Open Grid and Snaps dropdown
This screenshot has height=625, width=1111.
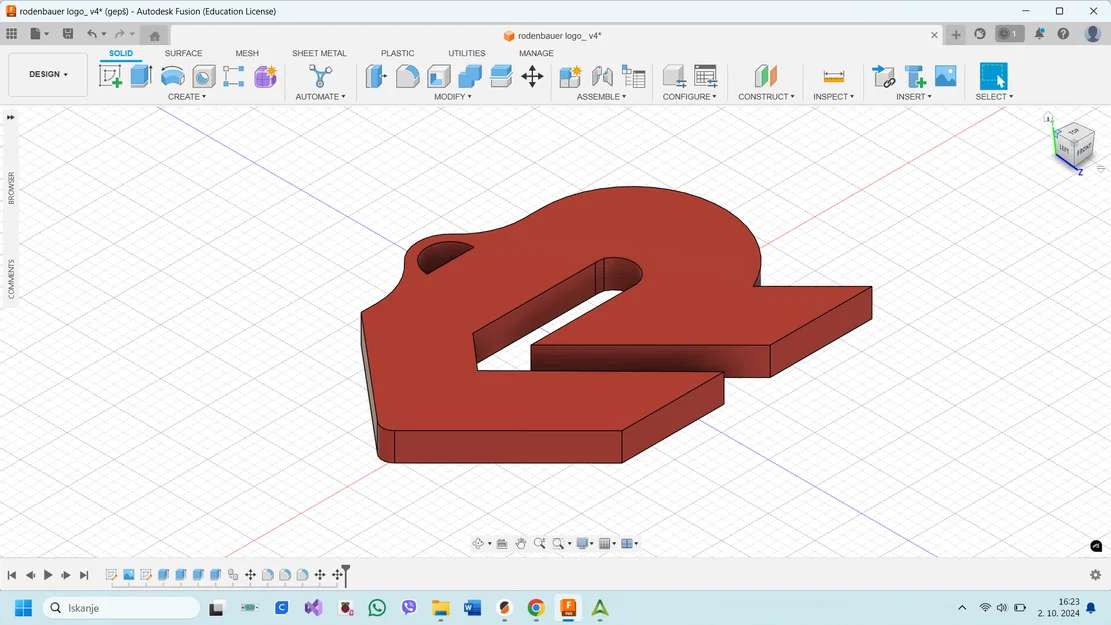[x=607, y=544]
